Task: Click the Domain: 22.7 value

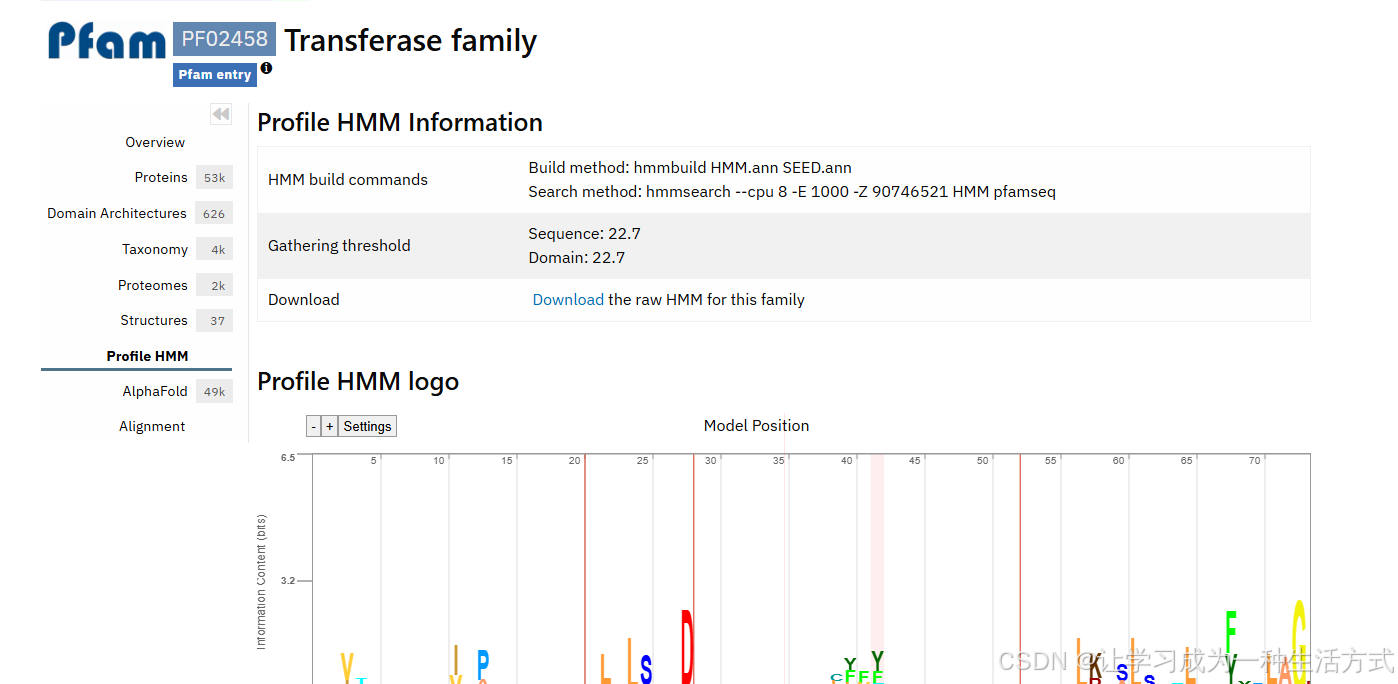Action: click(x=577, y=257)
